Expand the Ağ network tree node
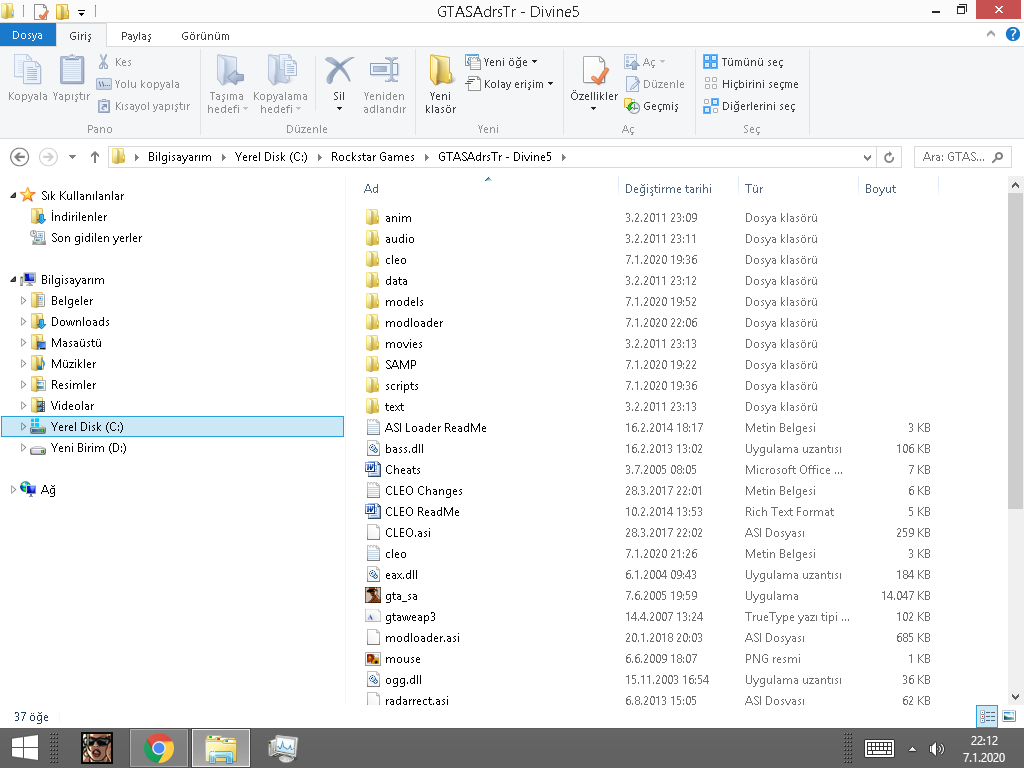1024x768 pixels. [x=13, y=489]
